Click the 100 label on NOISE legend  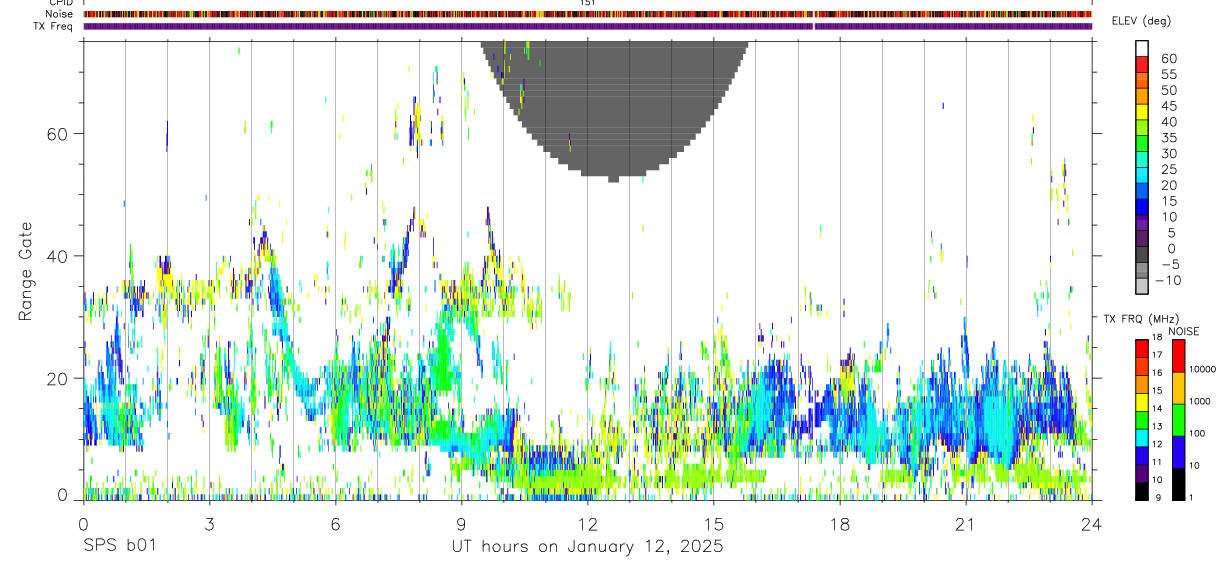(x=1198, y=434)
